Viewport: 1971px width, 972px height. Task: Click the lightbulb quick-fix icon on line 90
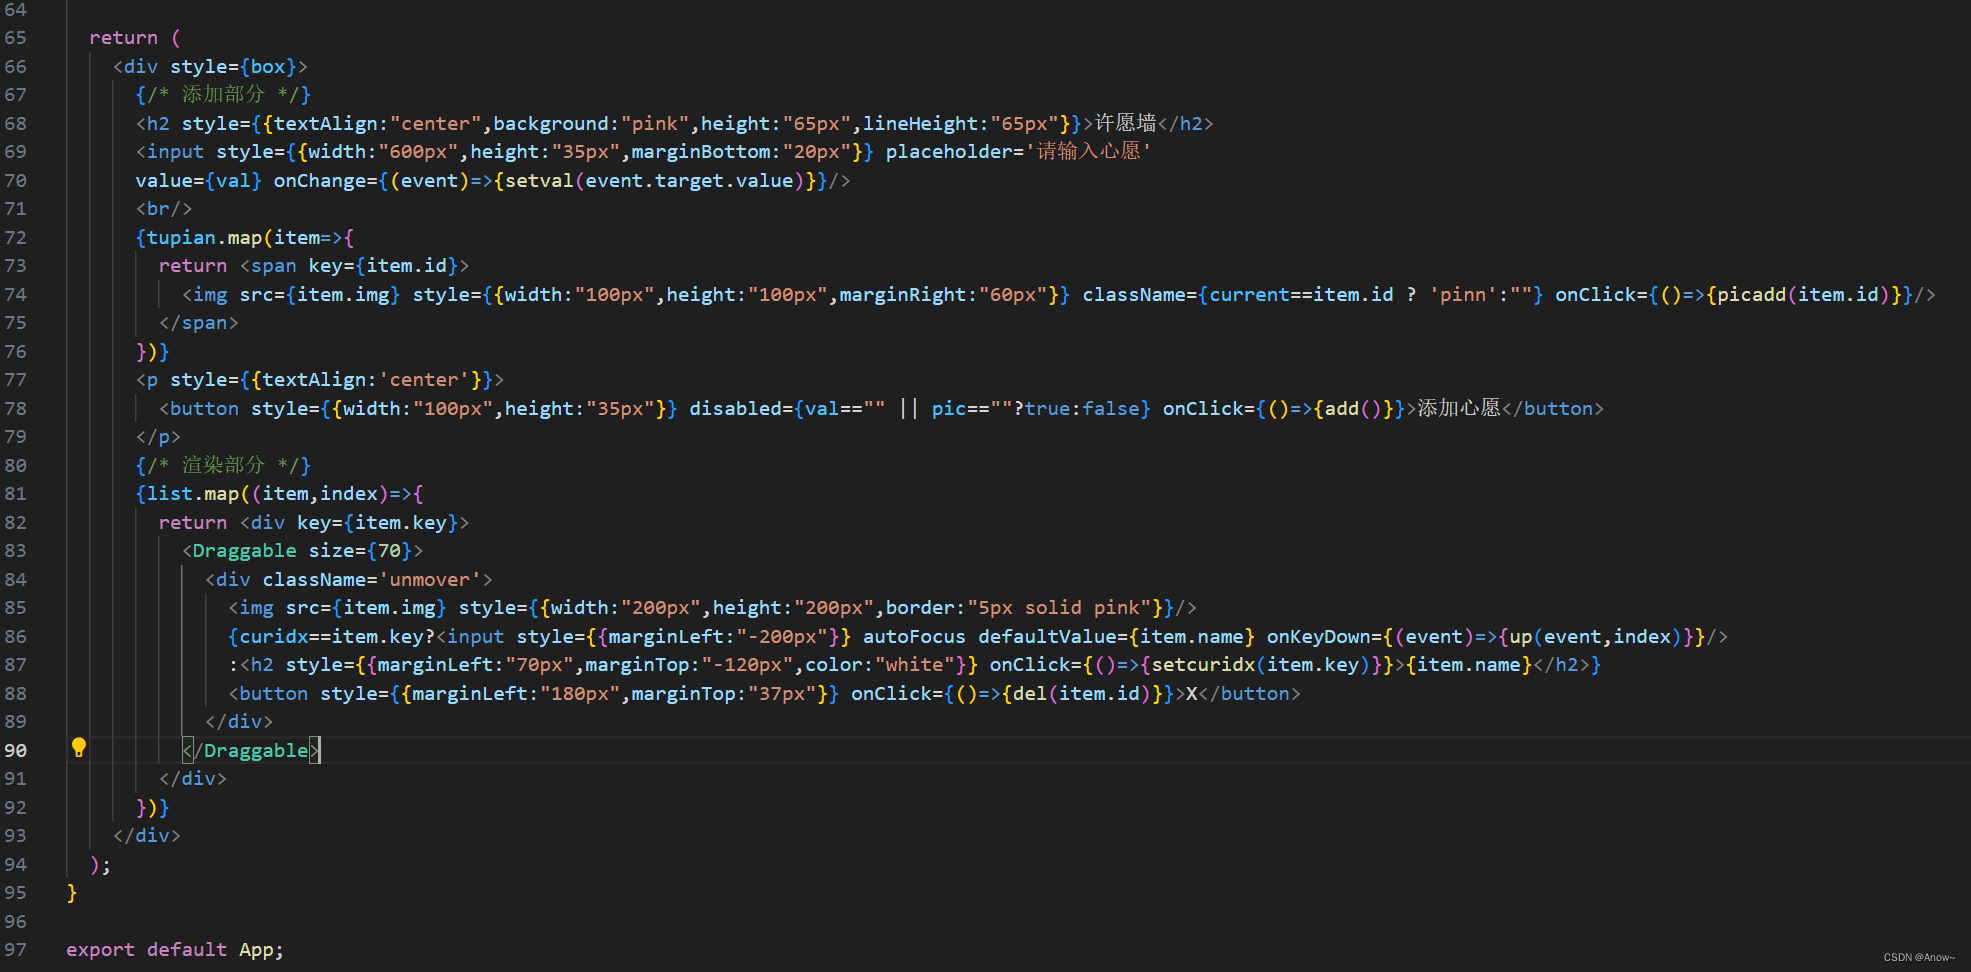coord(79,747)
